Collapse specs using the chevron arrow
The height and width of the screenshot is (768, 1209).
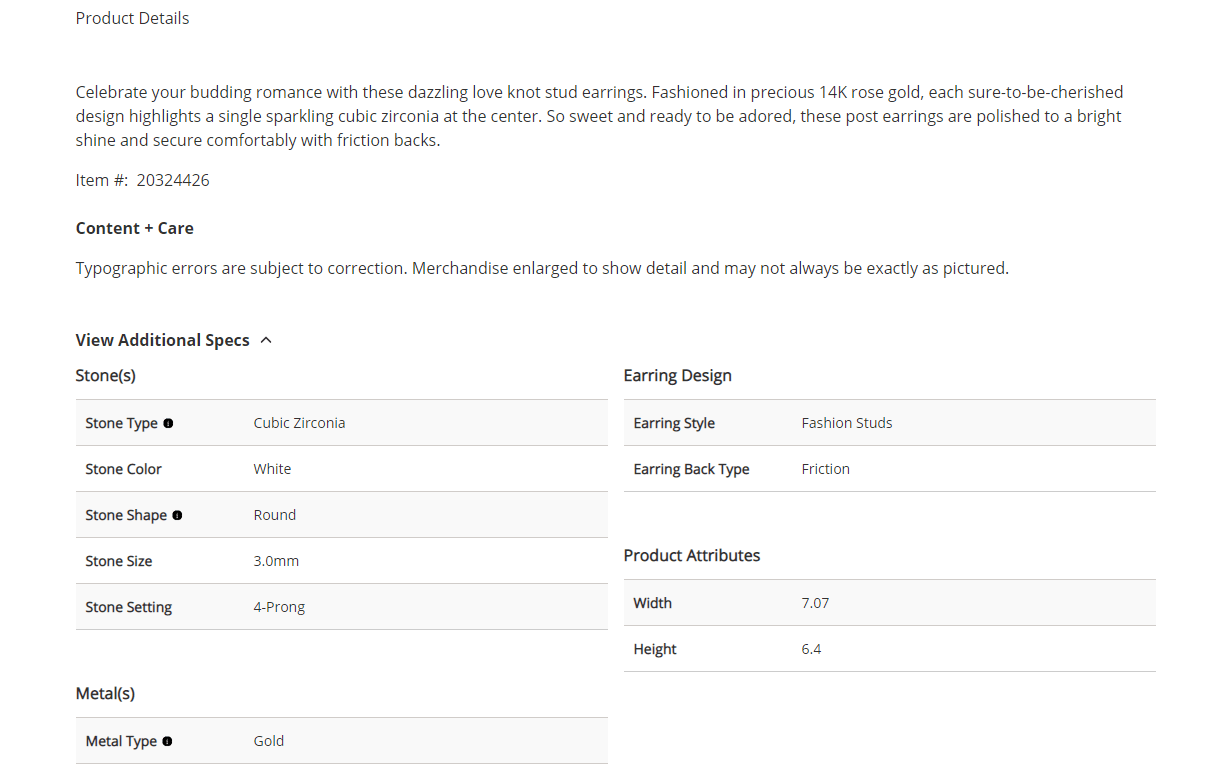[266, 340]
